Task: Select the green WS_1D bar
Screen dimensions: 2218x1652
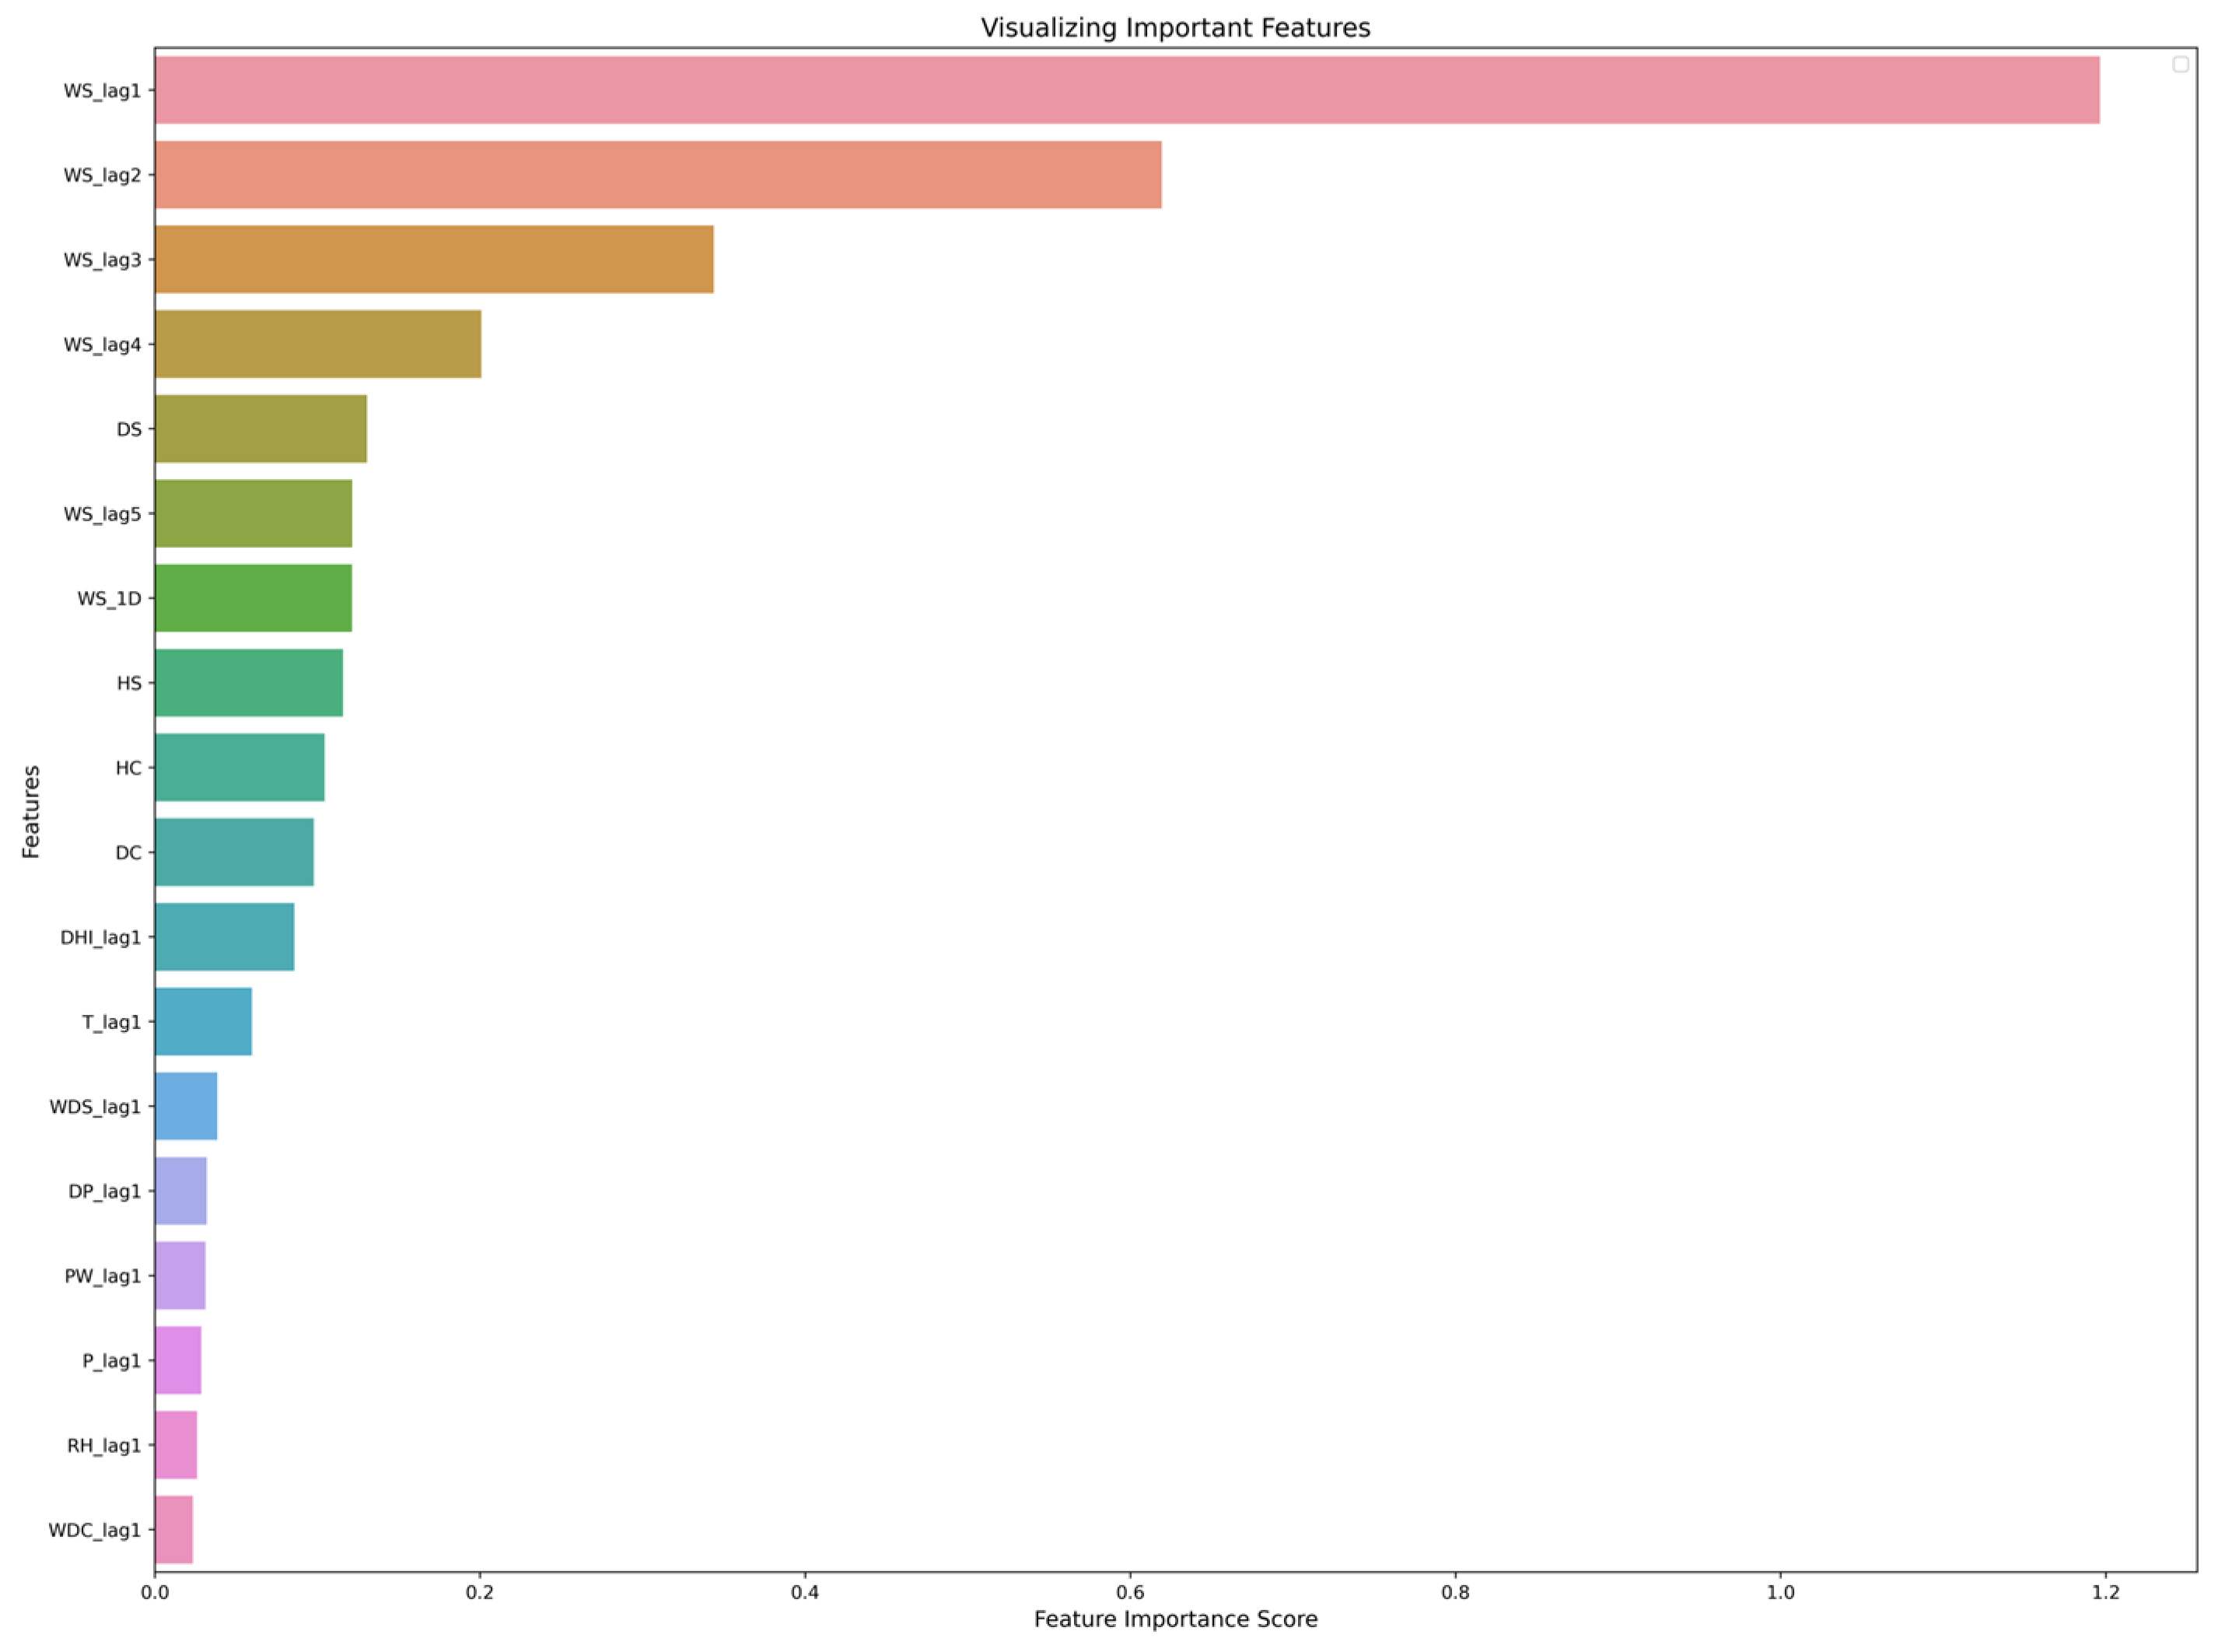Action: [x=252, y=598]
